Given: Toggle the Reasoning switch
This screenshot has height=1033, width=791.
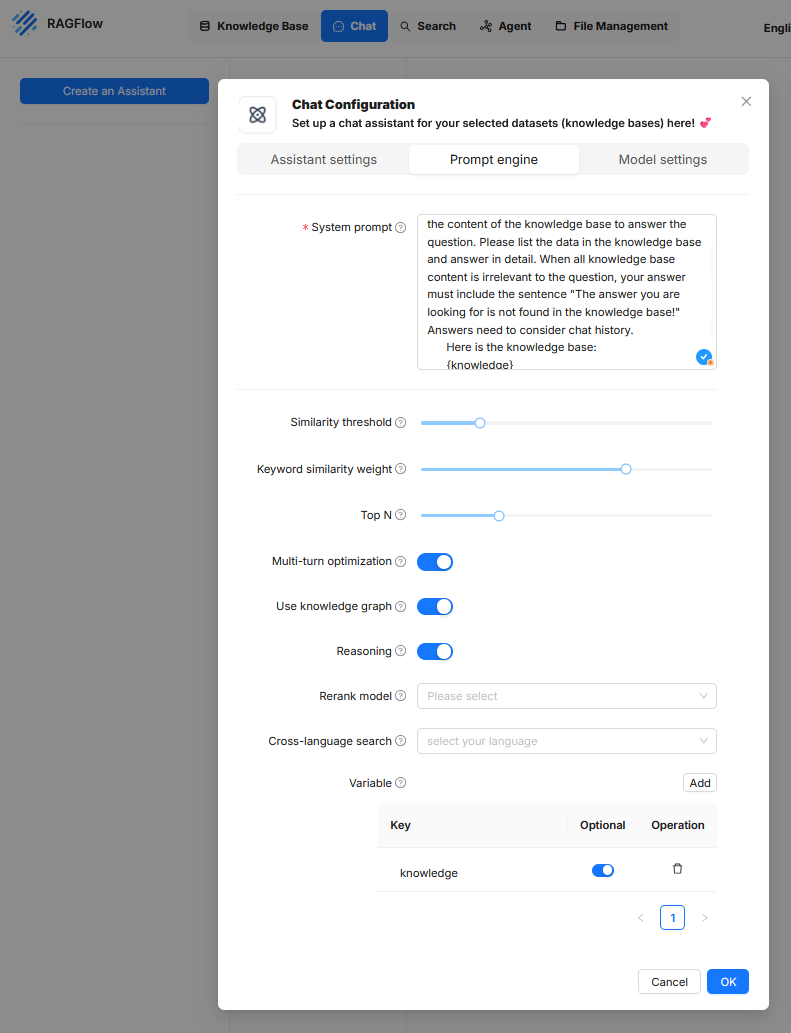Looking at the screenshot, I should click(x=435, y=652).
